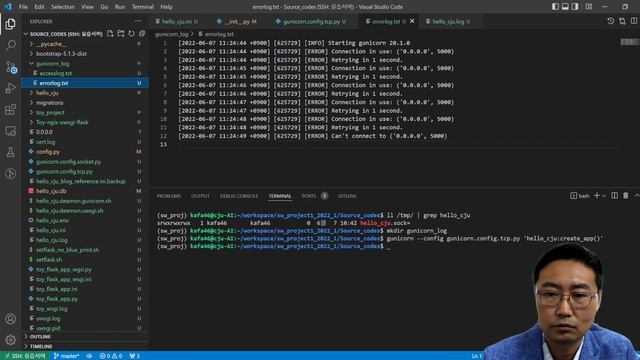The width and height of the screenshot is (640, 360).
Task: Toggle the secondary side bar layout
Action: tap(575, 7)
